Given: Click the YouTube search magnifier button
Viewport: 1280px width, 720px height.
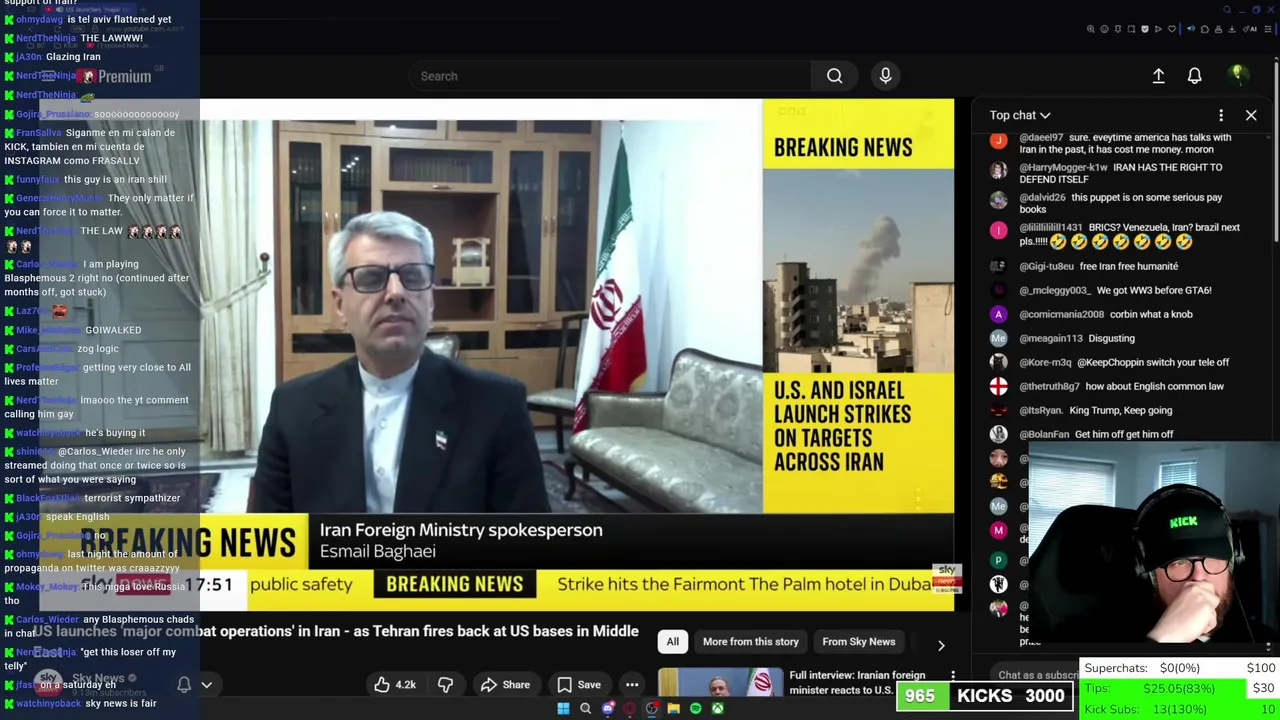Looking at the screenshot, I should click(834, 76).
